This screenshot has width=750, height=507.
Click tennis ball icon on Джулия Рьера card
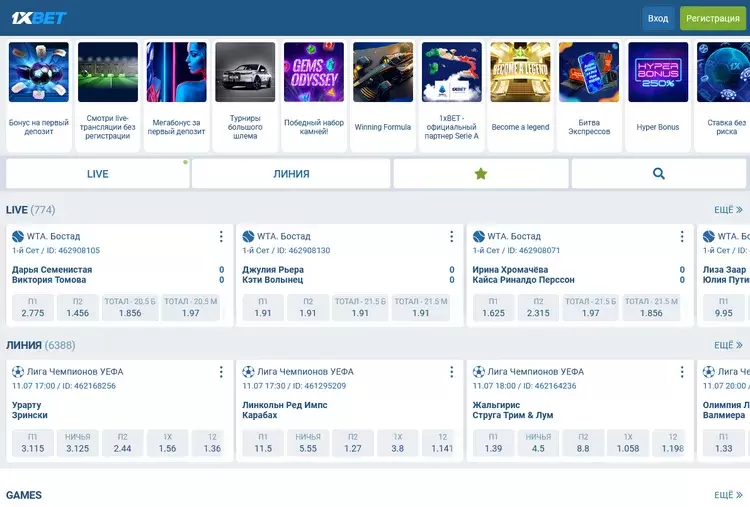point(248,236)
